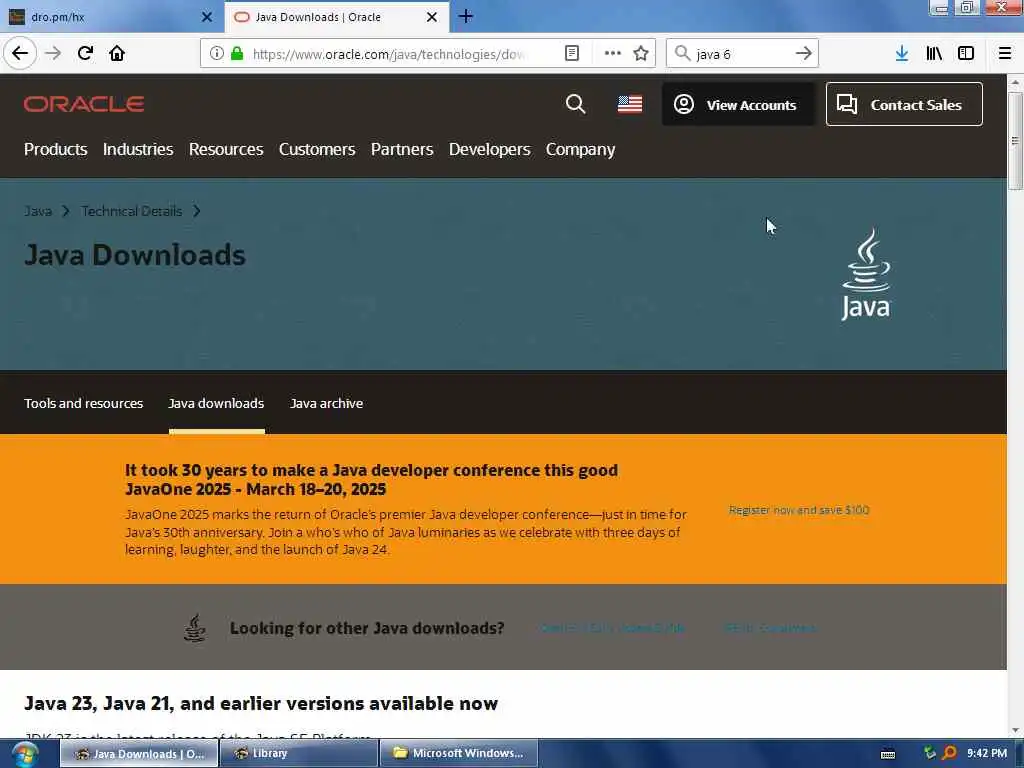Viewport: 1024px width, 768px height.
Task: Open the Library window from taskbar
Action: point(299,754)
